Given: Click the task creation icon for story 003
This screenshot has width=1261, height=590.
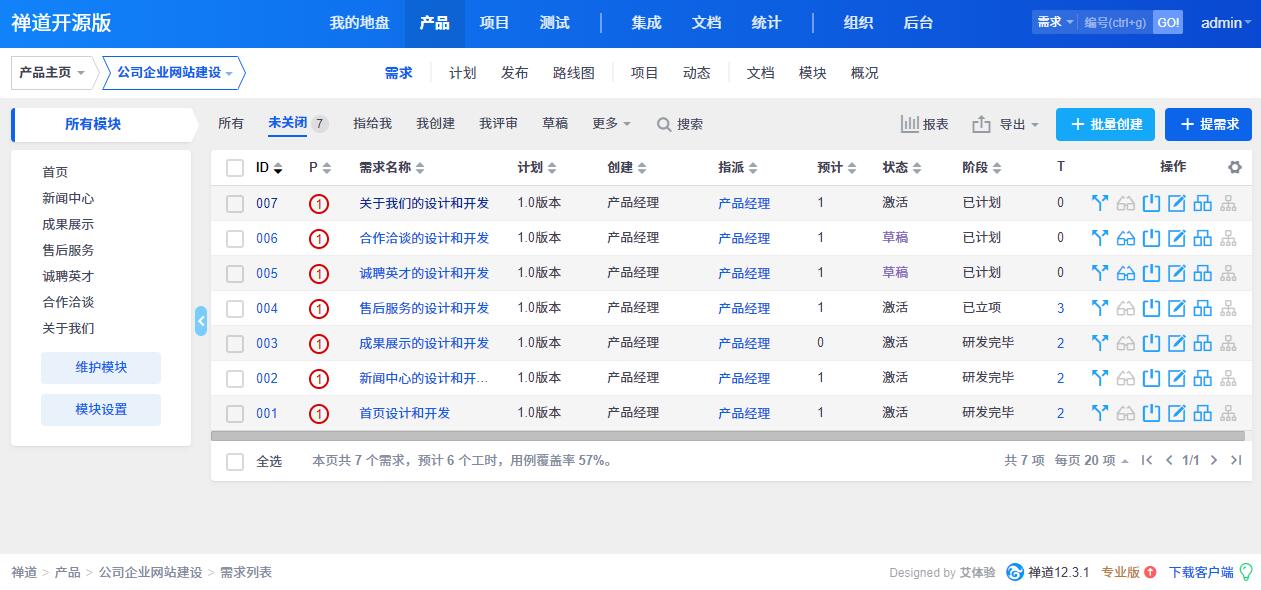Looking at the screenshot, I should click(1151, 343).
